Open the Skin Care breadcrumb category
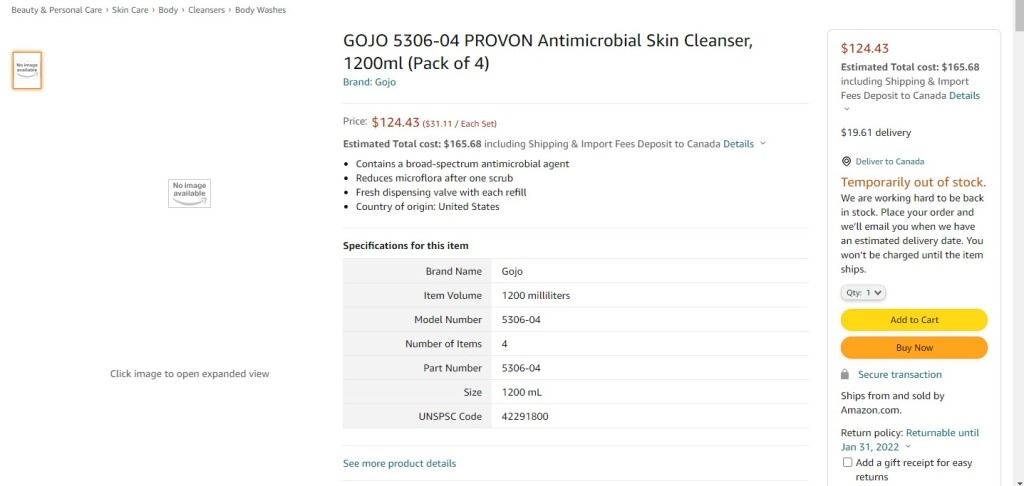The width and height of the screenshot is (1024, 486). tap(132, 10)
